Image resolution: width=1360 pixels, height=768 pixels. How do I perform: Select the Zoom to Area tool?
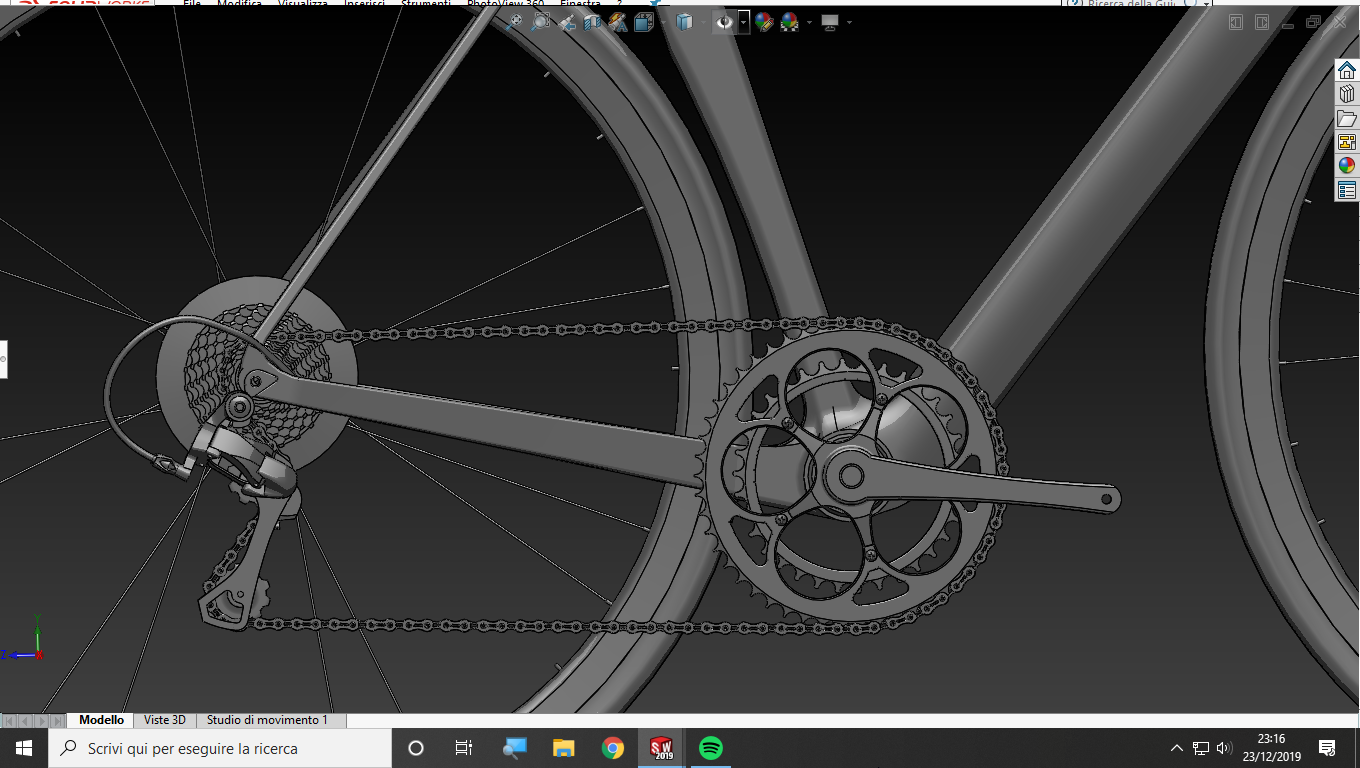[540, 21]
